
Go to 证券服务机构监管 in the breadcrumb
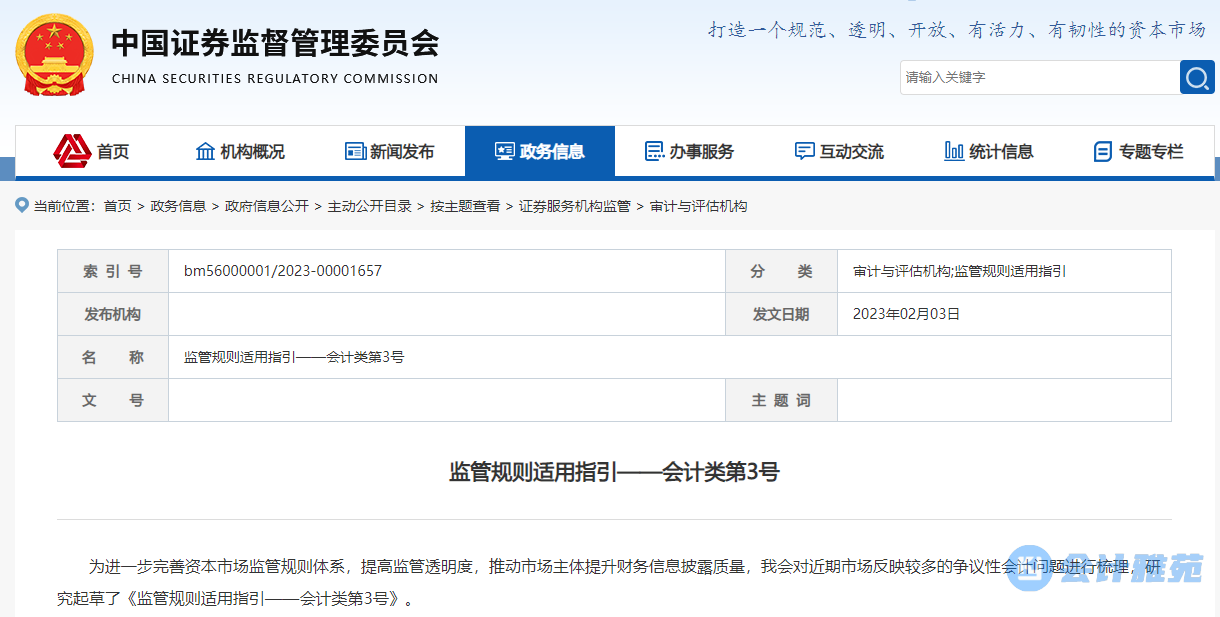coord(575,206)
